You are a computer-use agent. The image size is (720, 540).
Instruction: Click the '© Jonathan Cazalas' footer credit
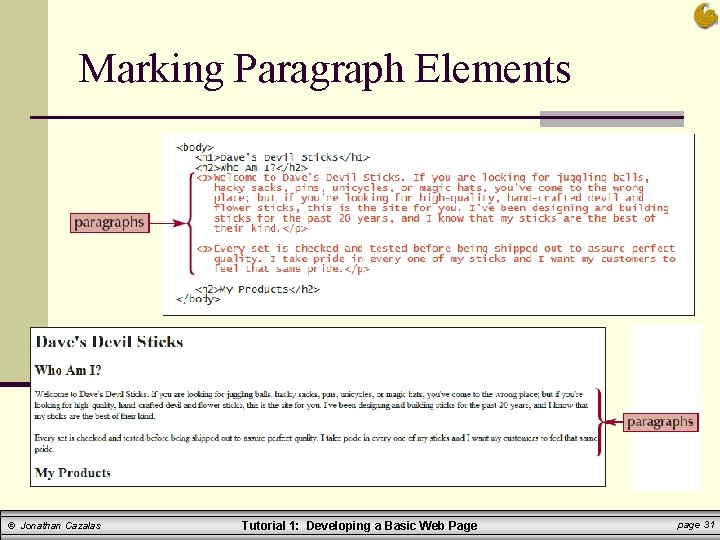(54, 526)
